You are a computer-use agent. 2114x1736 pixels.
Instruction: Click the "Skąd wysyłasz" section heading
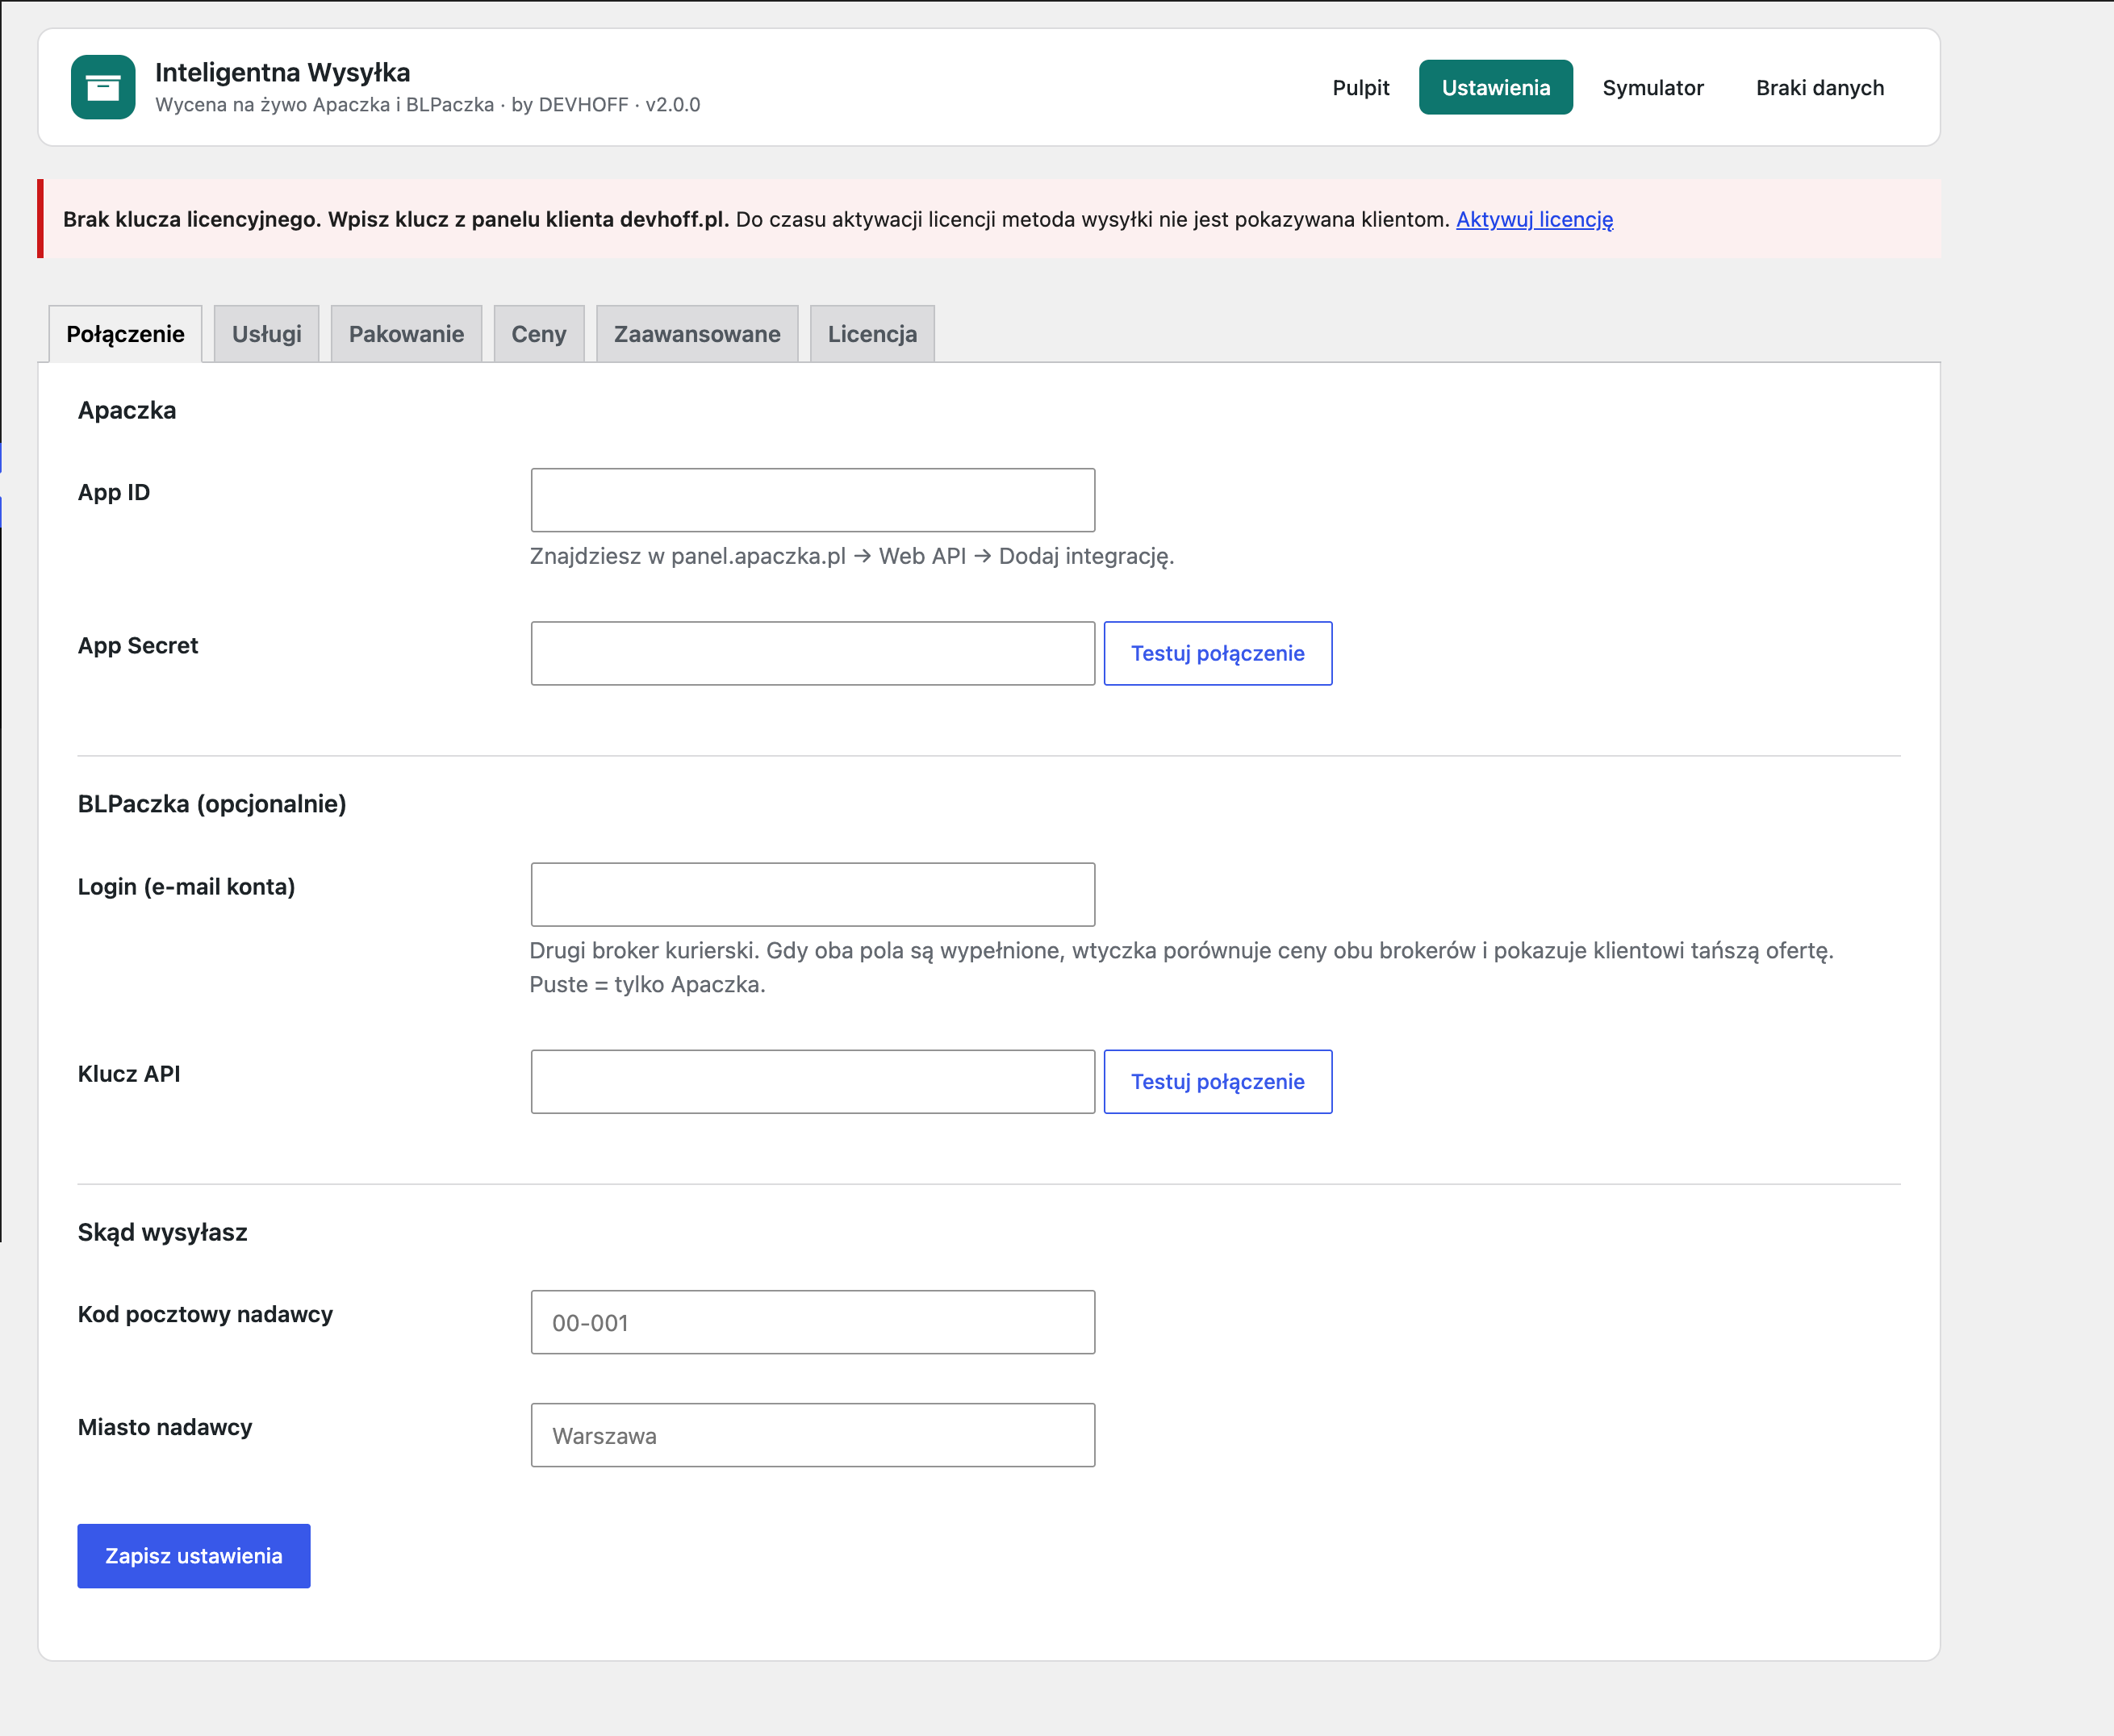(x=162, y=1232)
